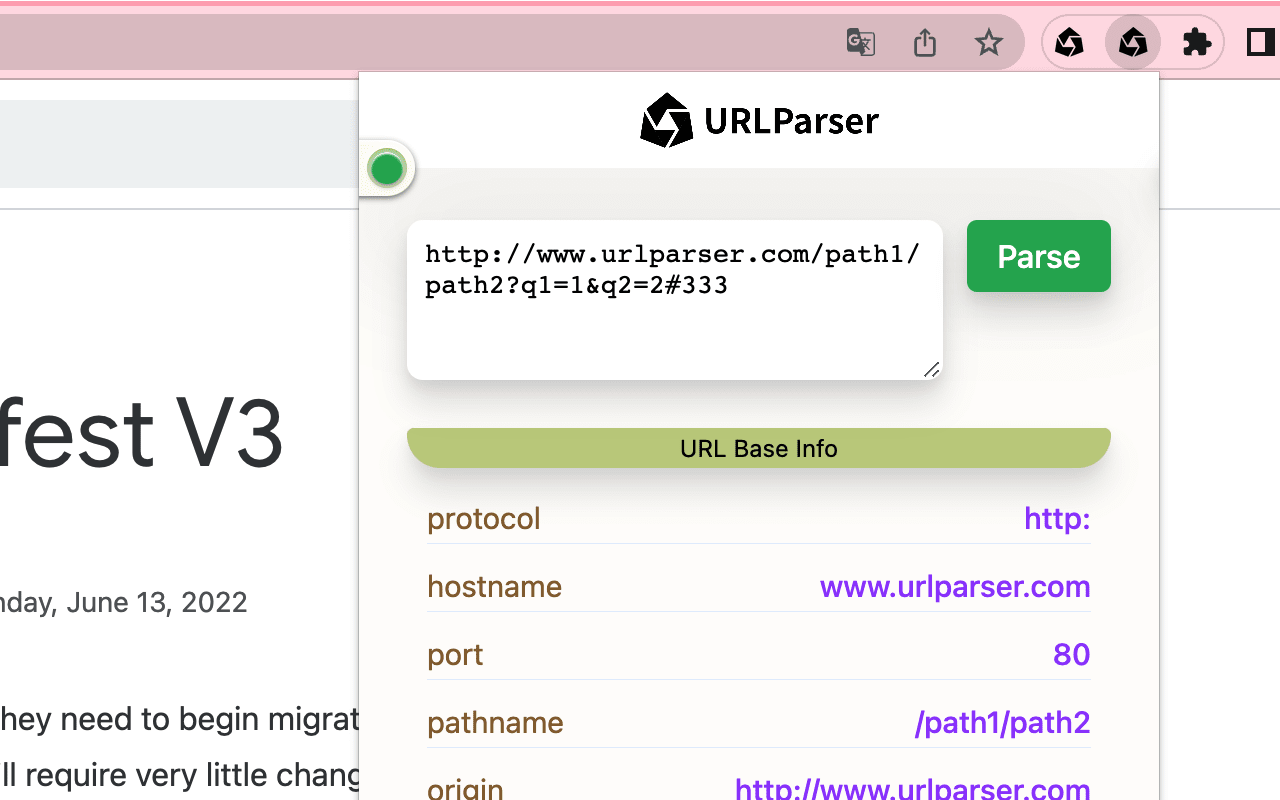Open the Extensions puzzle piece menu
Screen dimensions: 1280x800
(1196, 43)
